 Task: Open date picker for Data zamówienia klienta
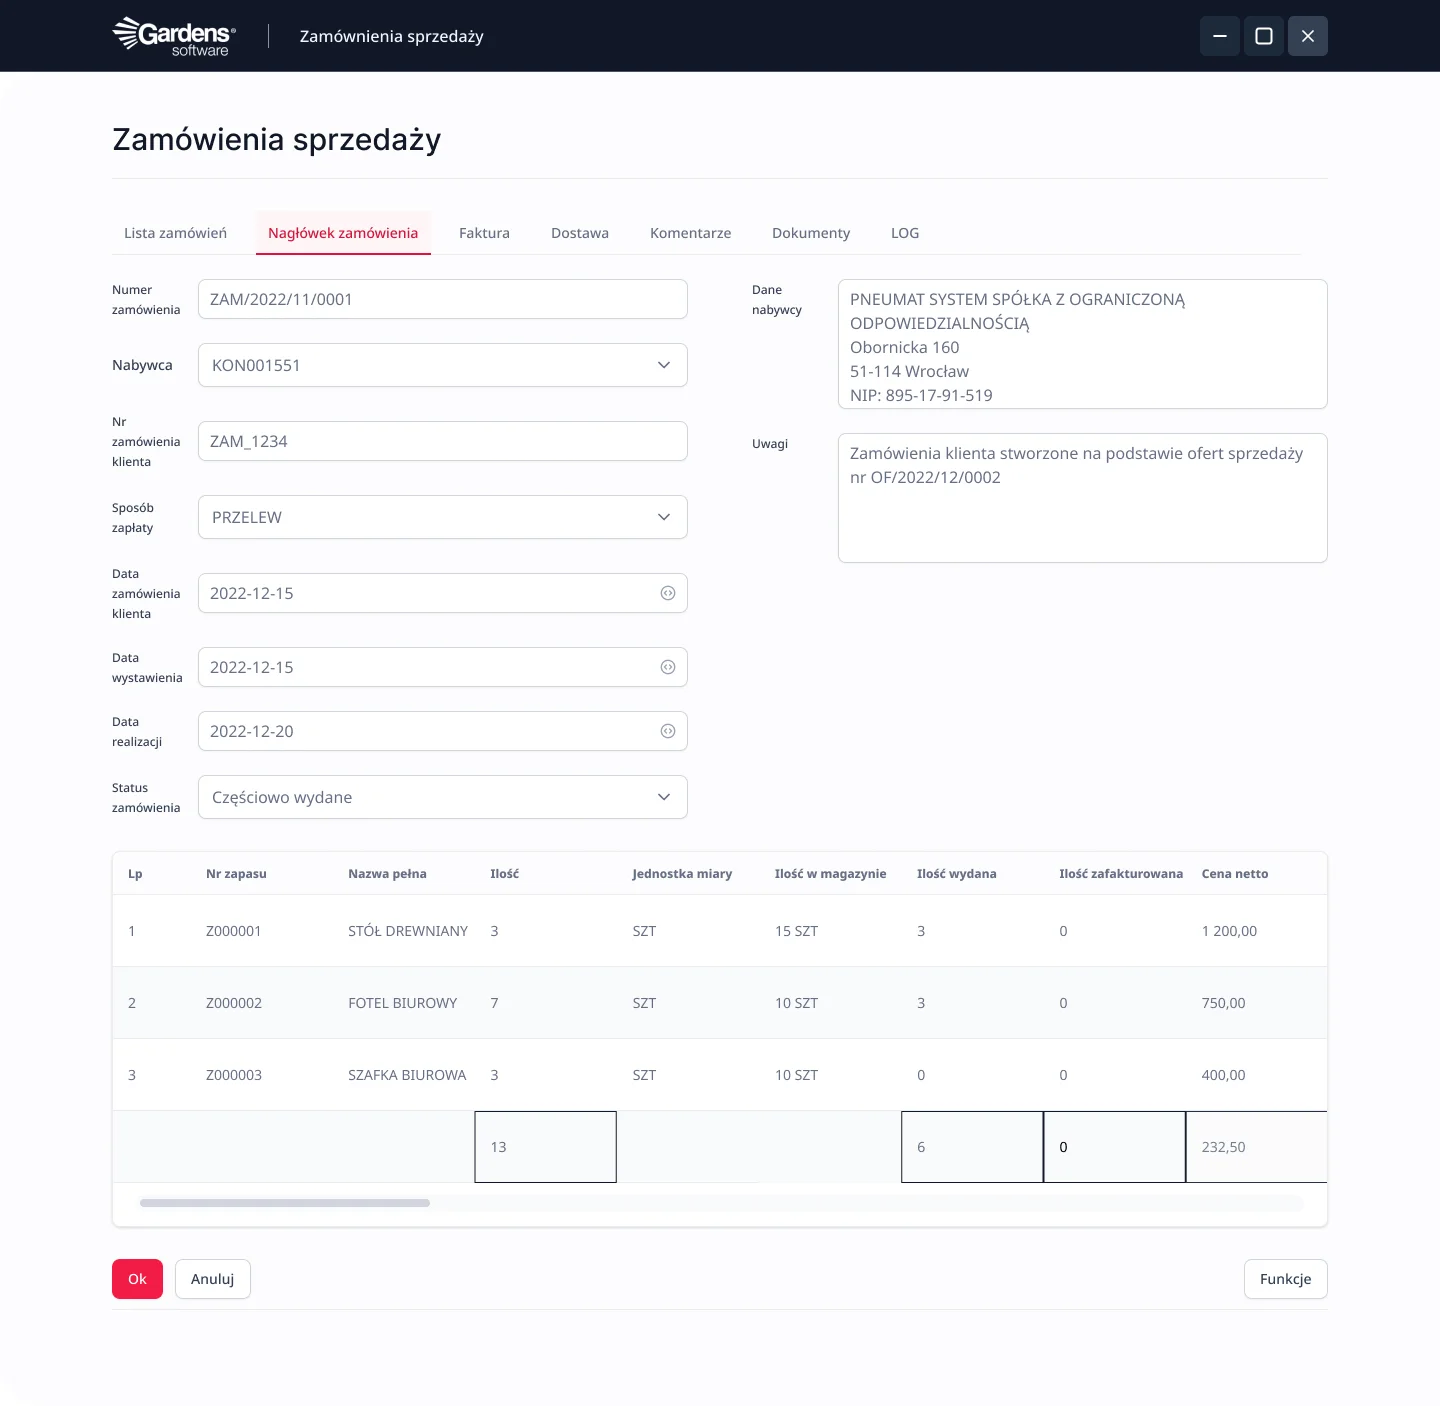[x=668, y=593]
